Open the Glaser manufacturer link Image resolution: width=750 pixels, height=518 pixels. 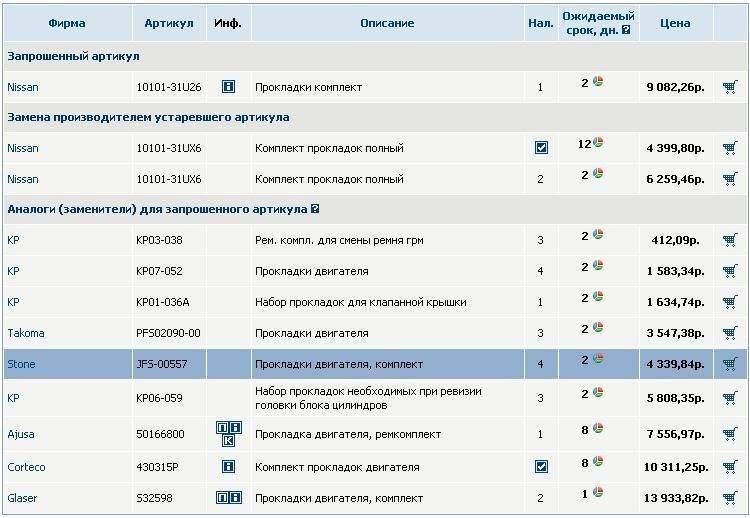point(23,498)
